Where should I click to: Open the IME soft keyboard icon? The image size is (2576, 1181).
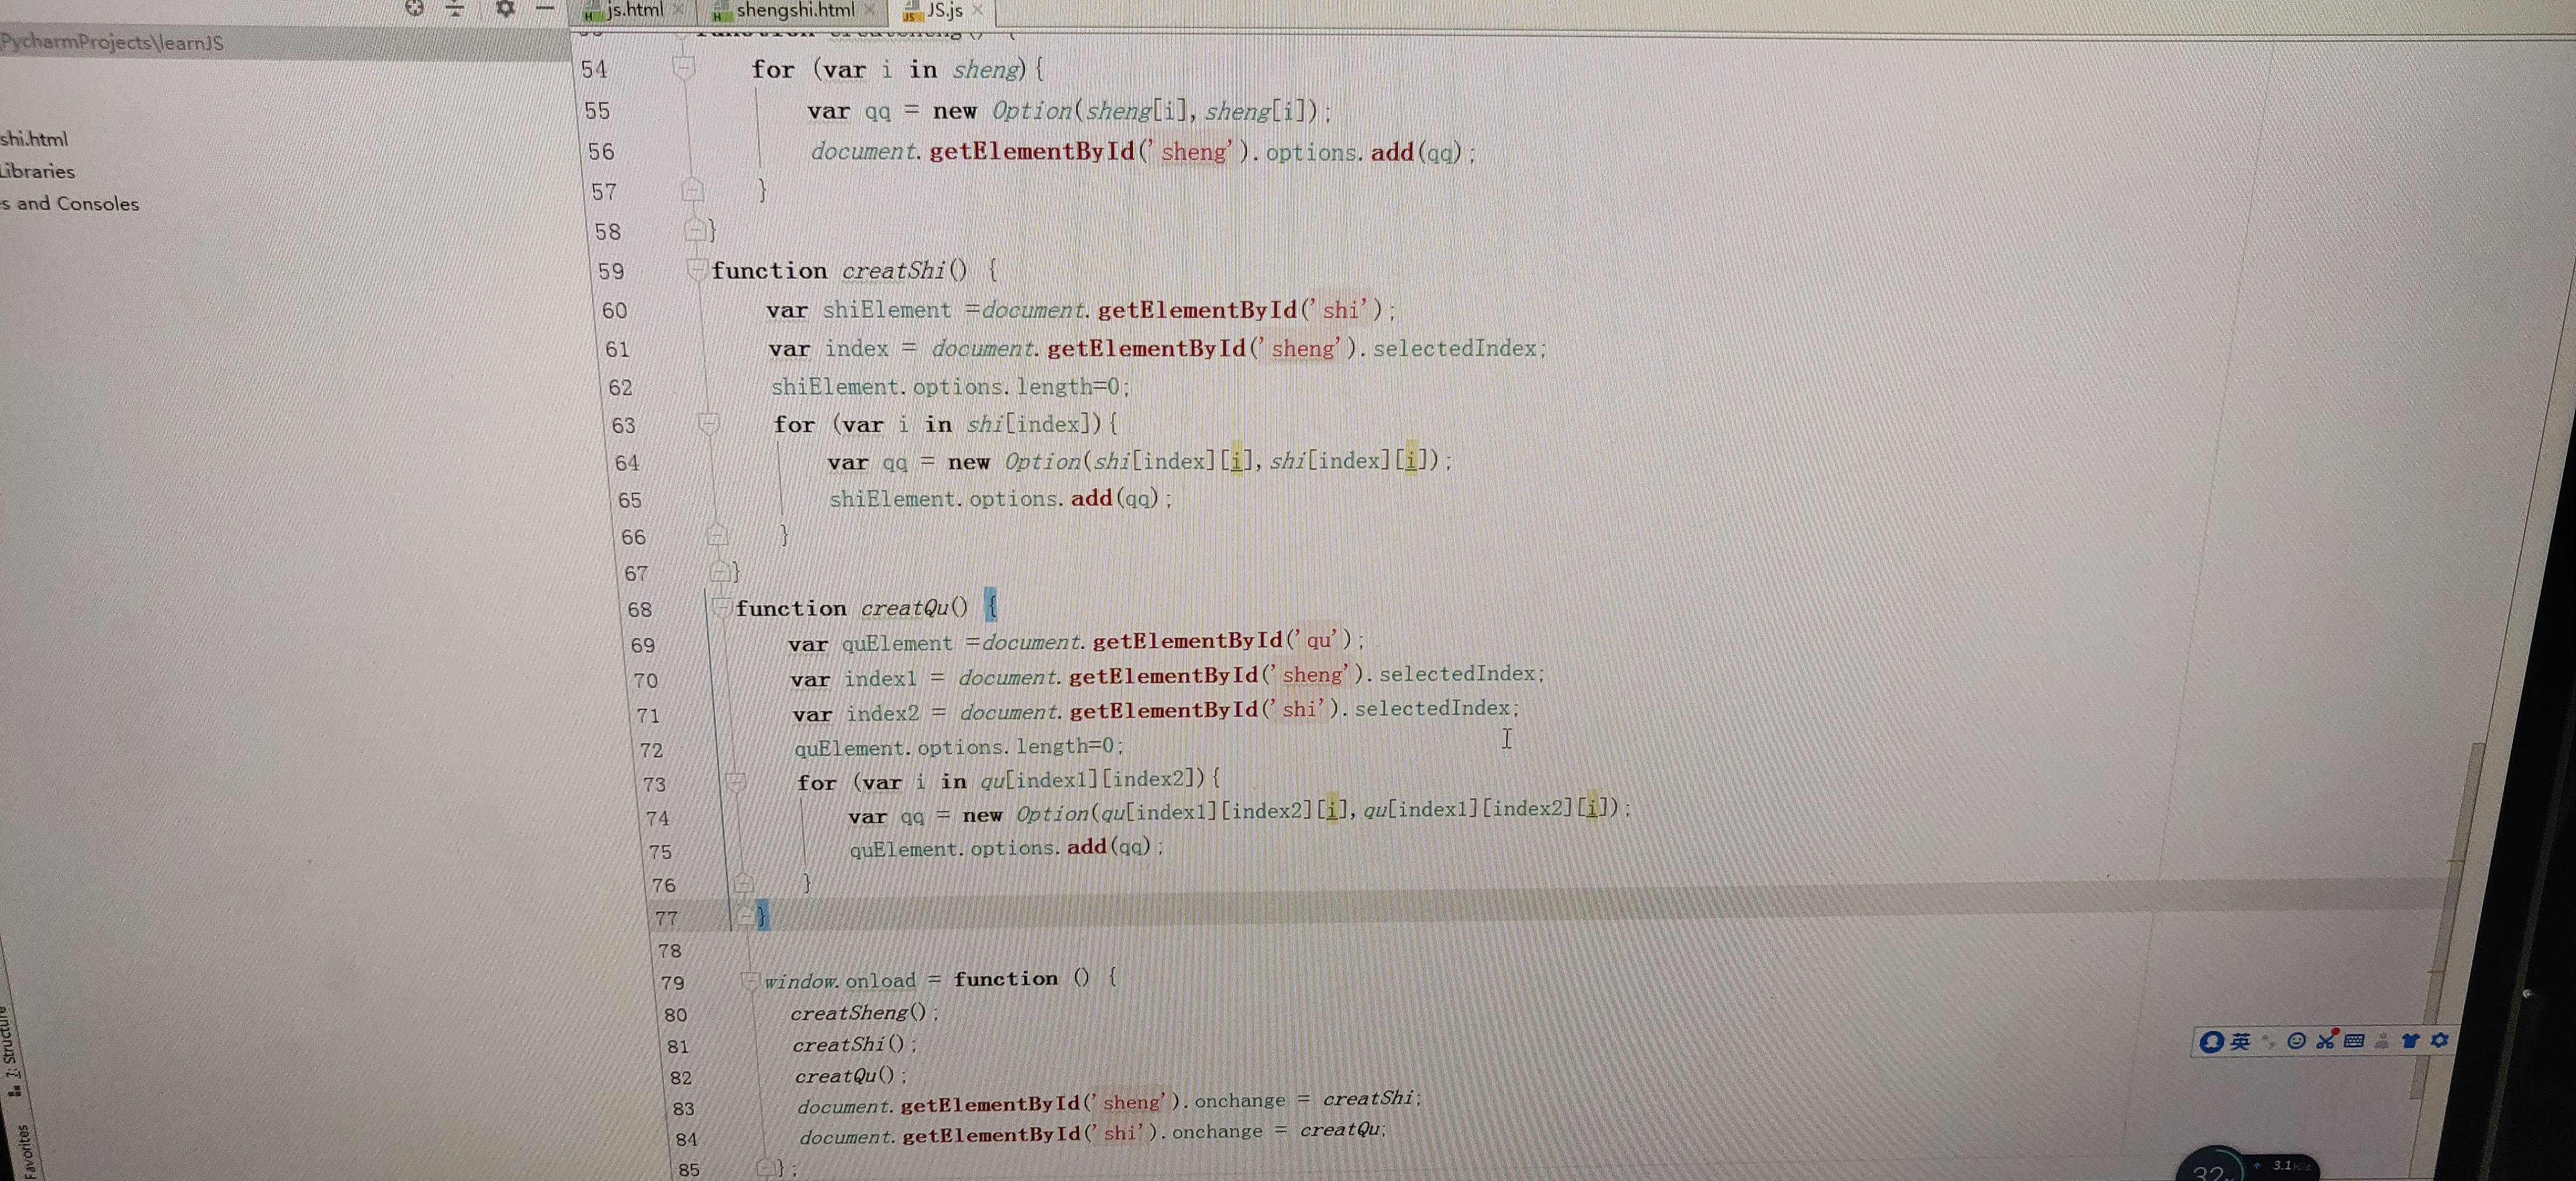(x=2354, y=1041)
